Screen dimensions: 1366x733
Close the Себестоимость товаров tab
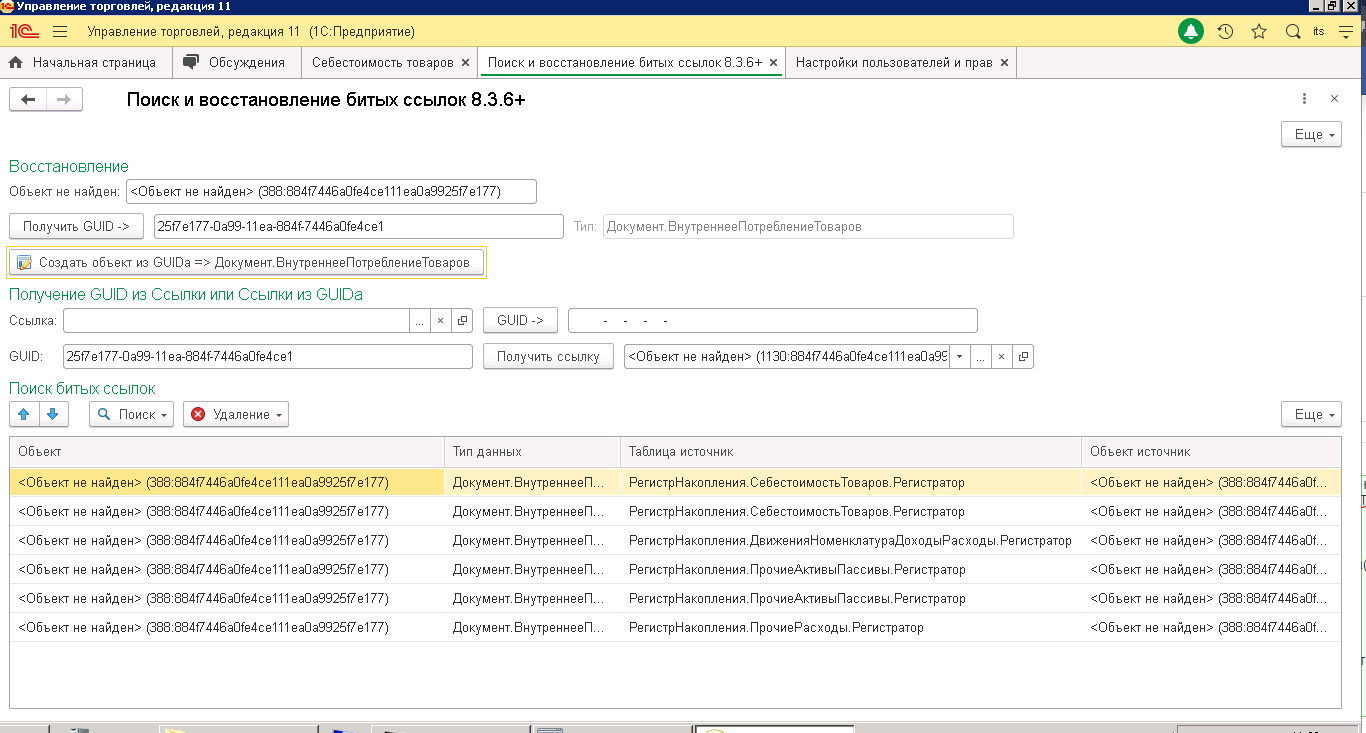coord(465,62)
